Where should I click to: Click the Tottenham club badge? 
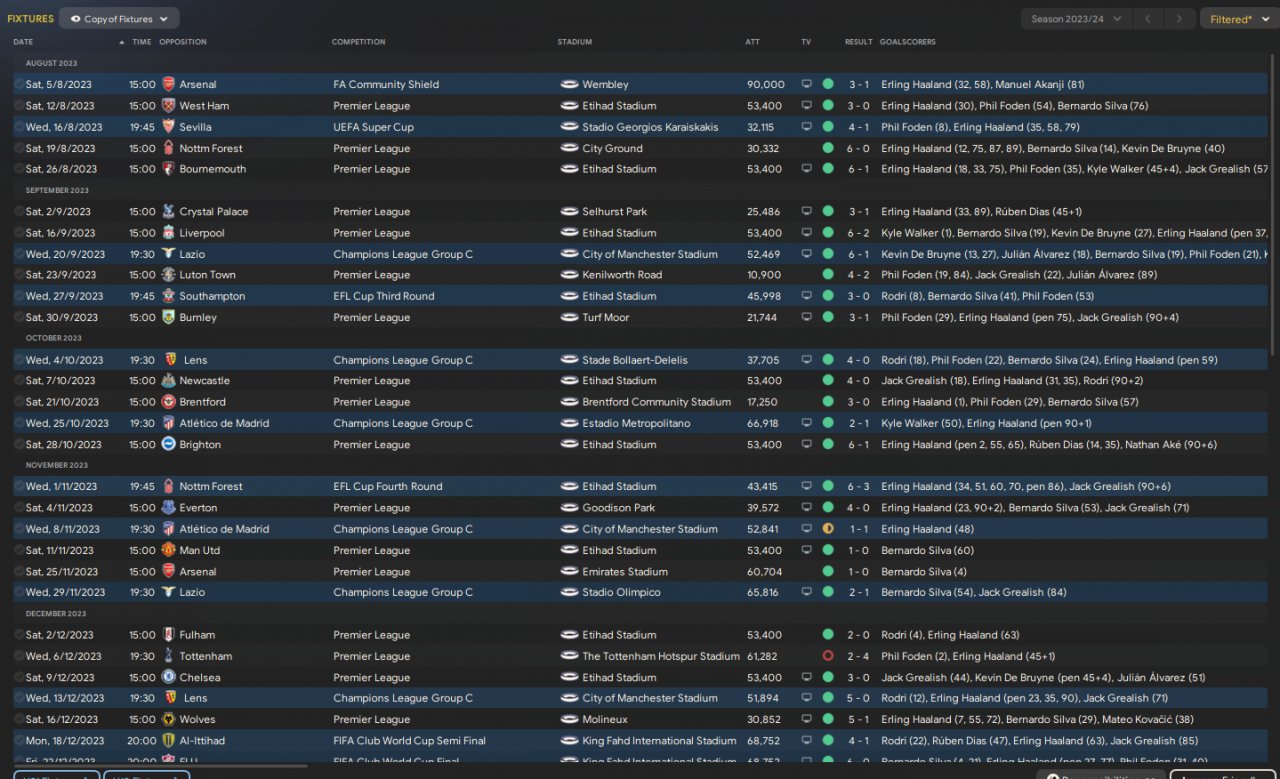coord(168,656)
